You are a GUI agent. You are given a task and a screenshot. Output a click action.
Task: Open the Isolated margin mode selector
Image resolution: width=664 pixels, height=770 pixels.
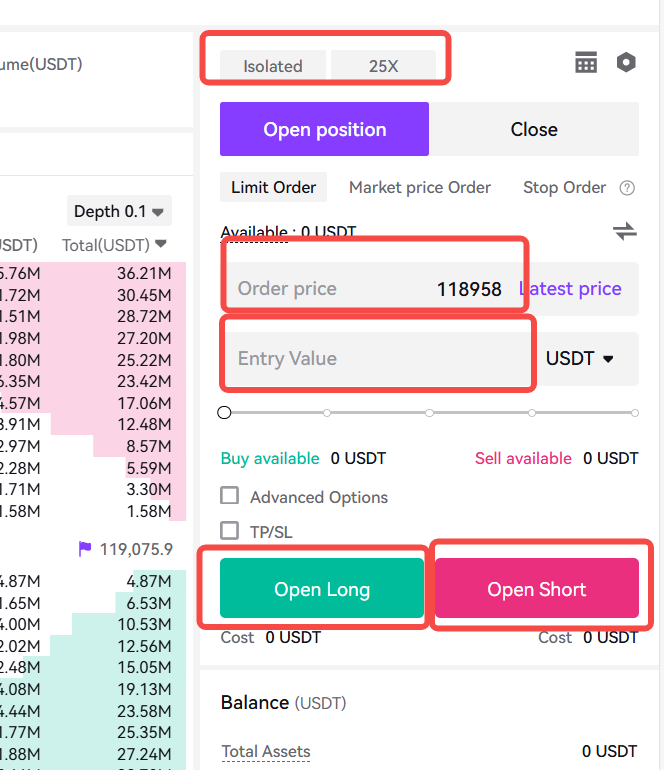[x=273, y=65]
